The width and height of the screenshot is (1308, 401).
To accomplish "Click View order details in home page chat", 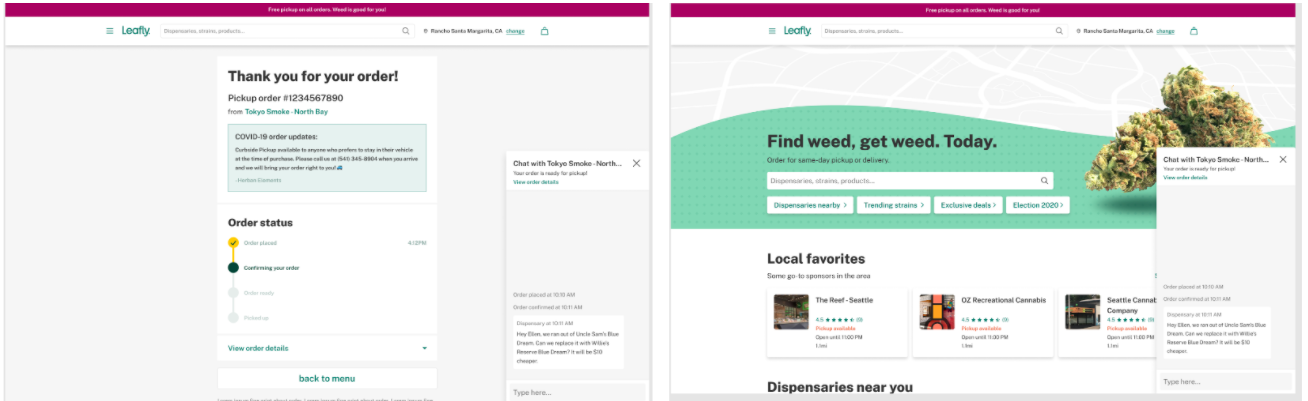I will [x=1185, y=177].
